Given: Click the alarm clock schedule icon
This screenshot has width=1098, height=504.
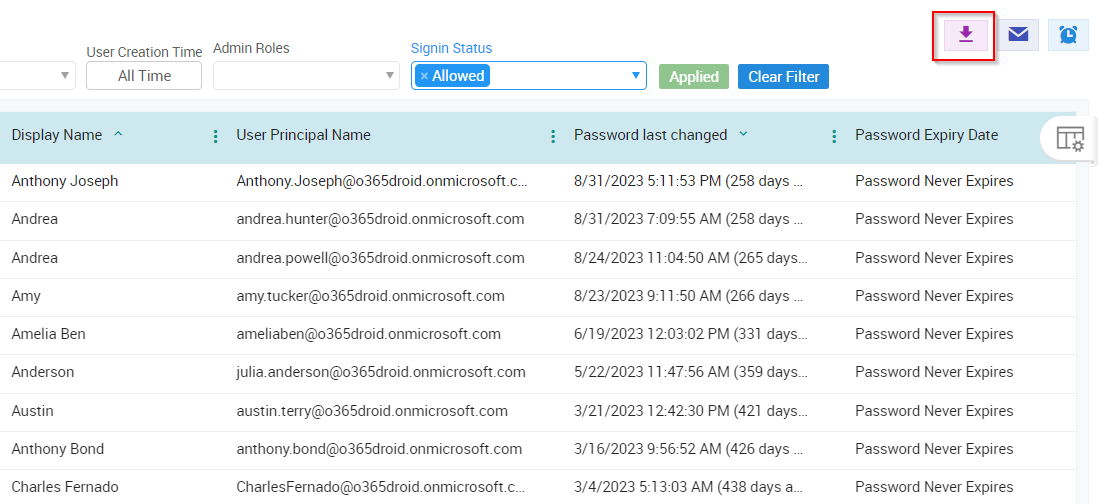Looking at the screenshot, I should point(1068,34).
